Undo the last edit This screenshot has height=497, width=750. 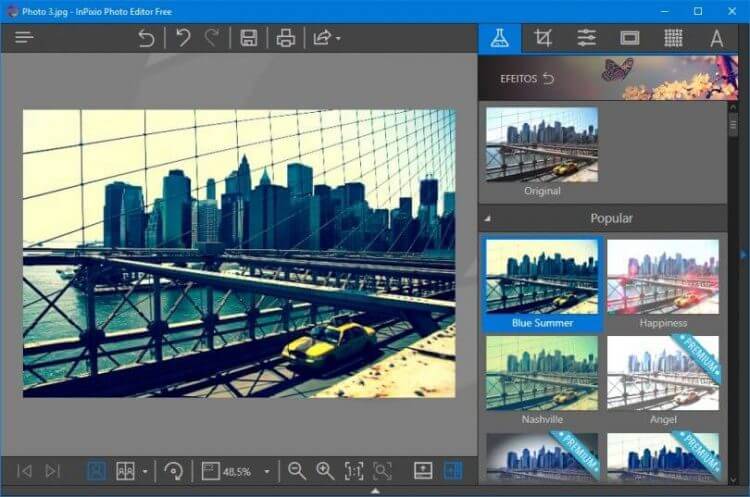point(183,38)
